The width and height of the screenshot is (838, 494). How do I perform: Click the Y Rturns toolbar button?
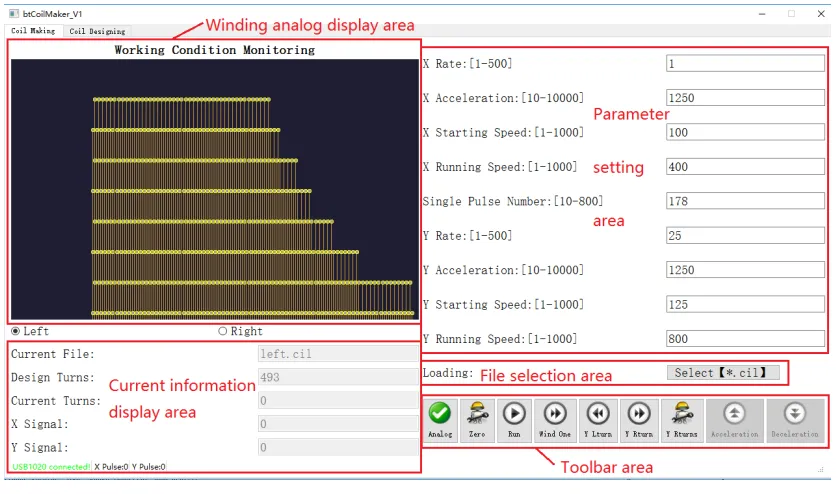[682, 420]
